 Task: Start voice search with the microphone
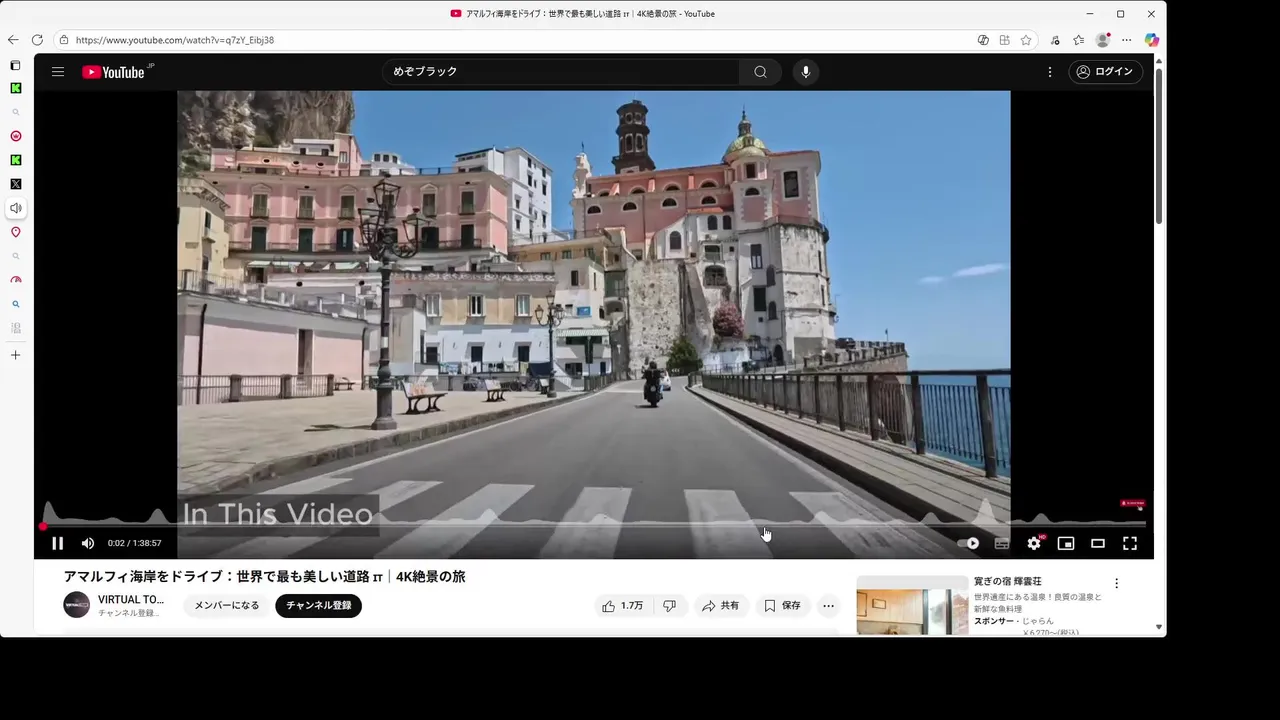click(x=805, y=72)
